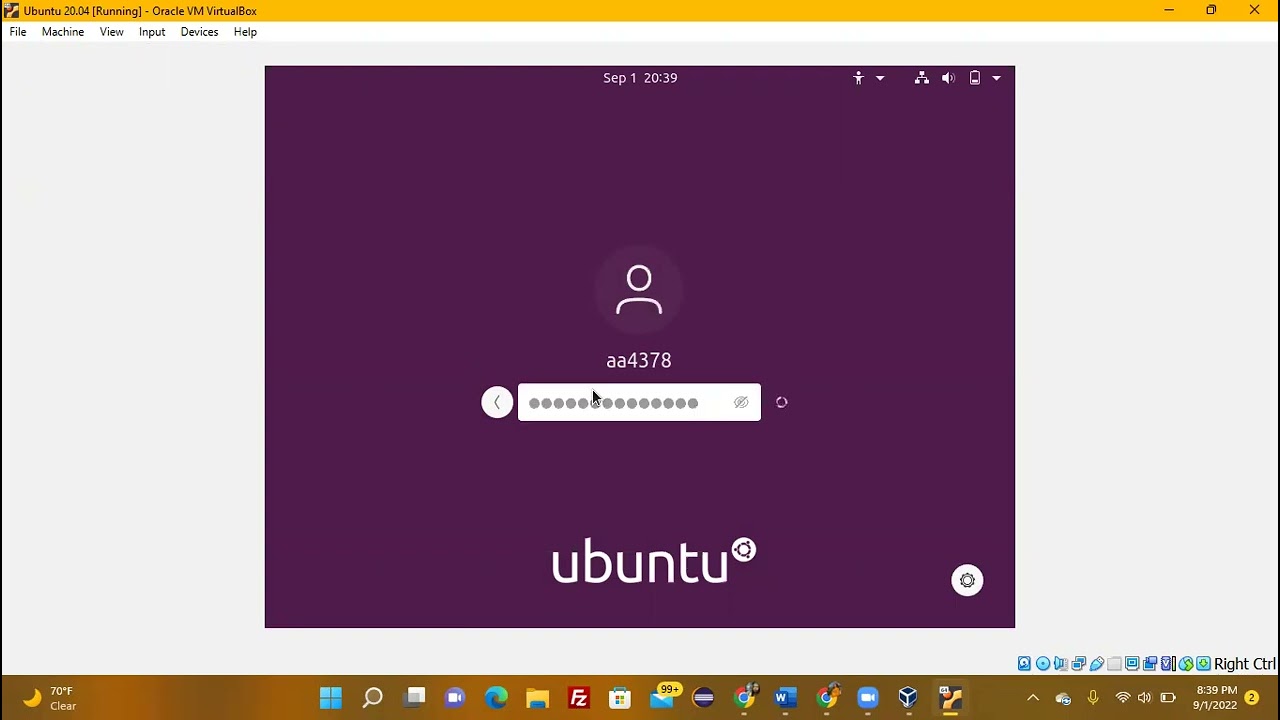Click the Right Ctrl host key label

(1244, 664)
